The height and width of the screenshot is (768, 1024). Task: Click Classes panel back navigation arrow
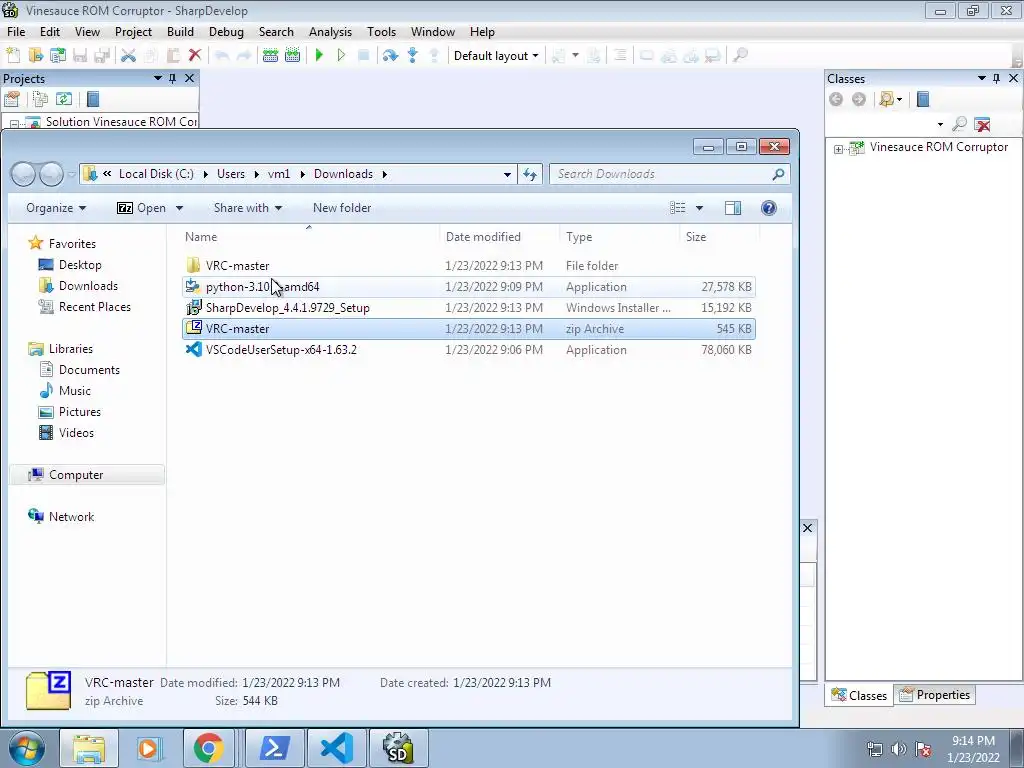tap(836, 99)
